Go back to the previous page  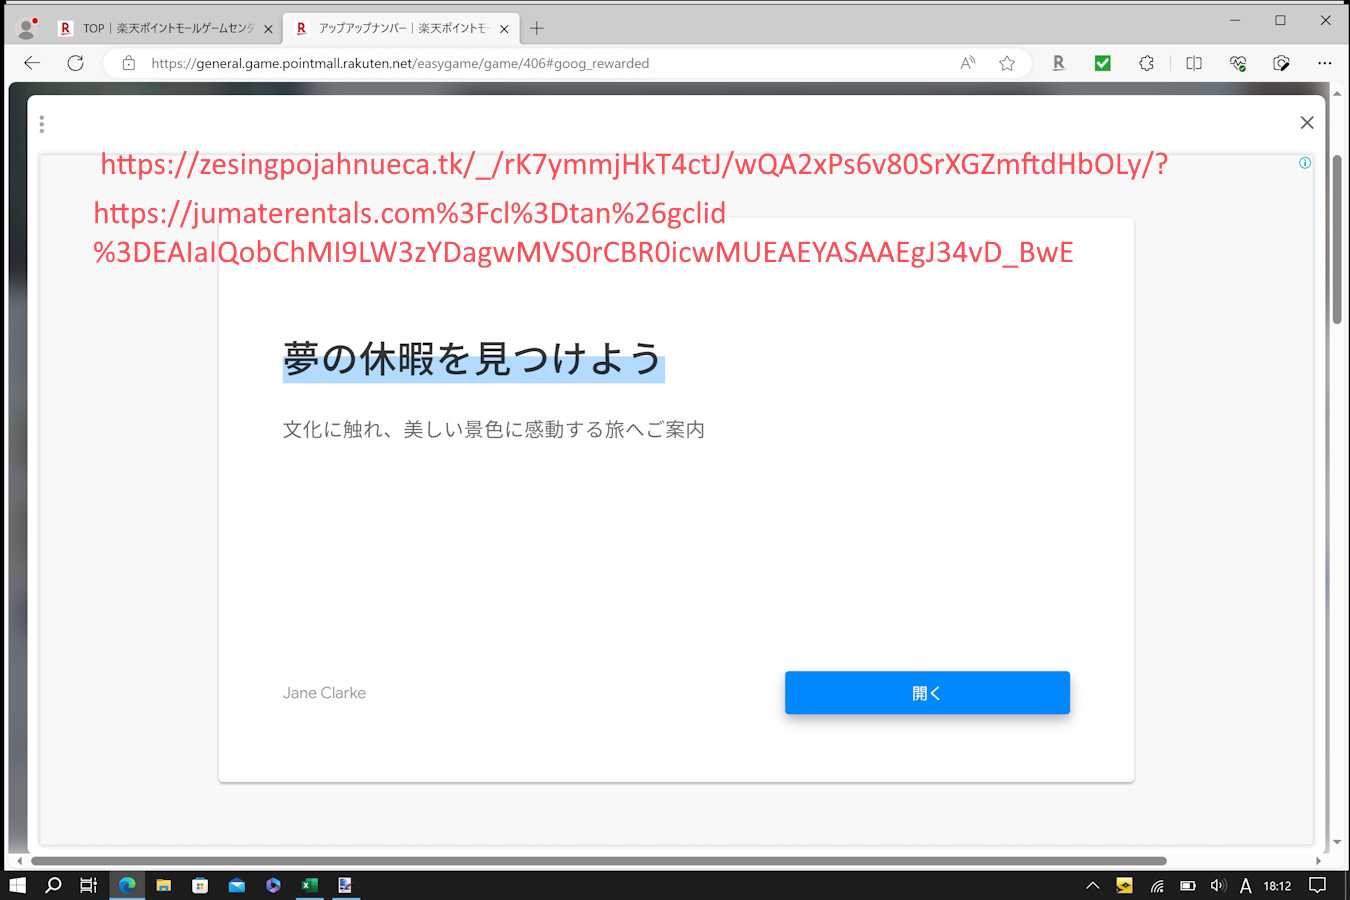[32, 63]
